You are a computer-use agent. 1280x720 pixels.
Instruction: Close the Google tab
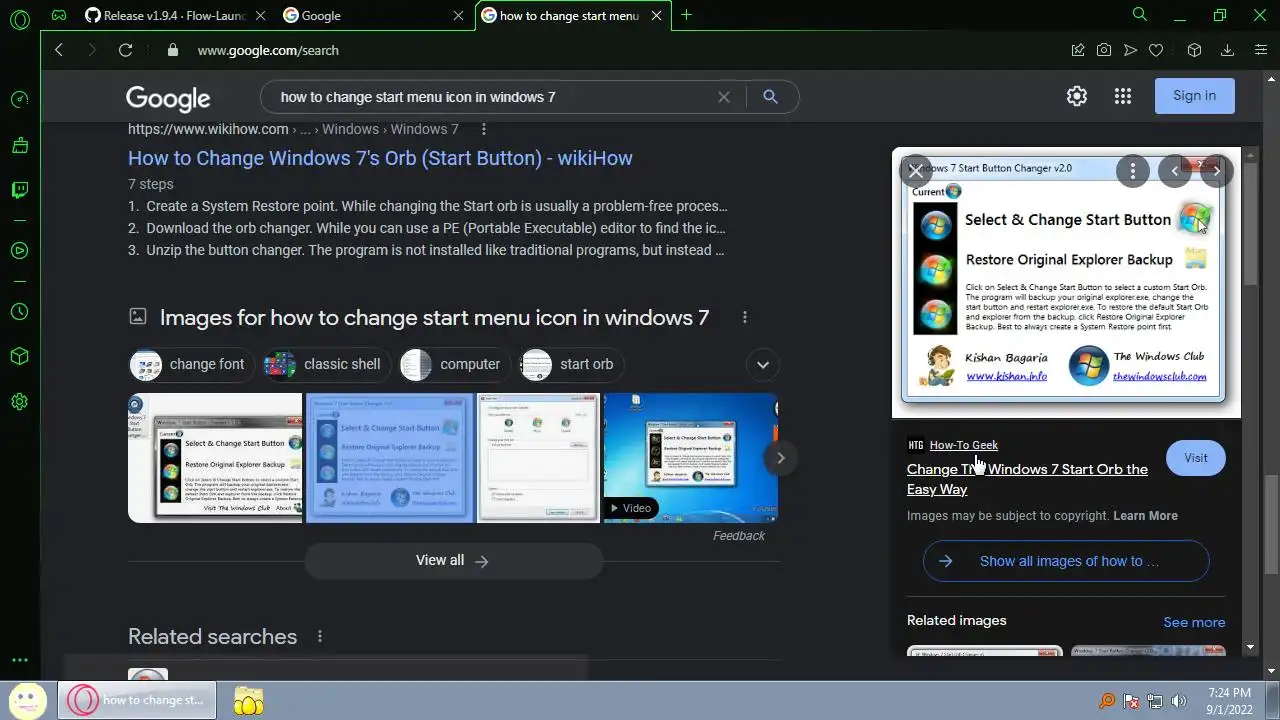[x=458, y=15]
